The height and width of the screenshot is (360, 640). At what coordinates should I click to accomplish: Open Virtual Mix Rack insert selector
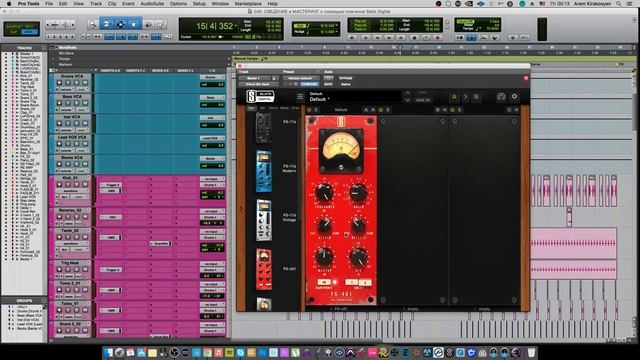tap(259, 84)
